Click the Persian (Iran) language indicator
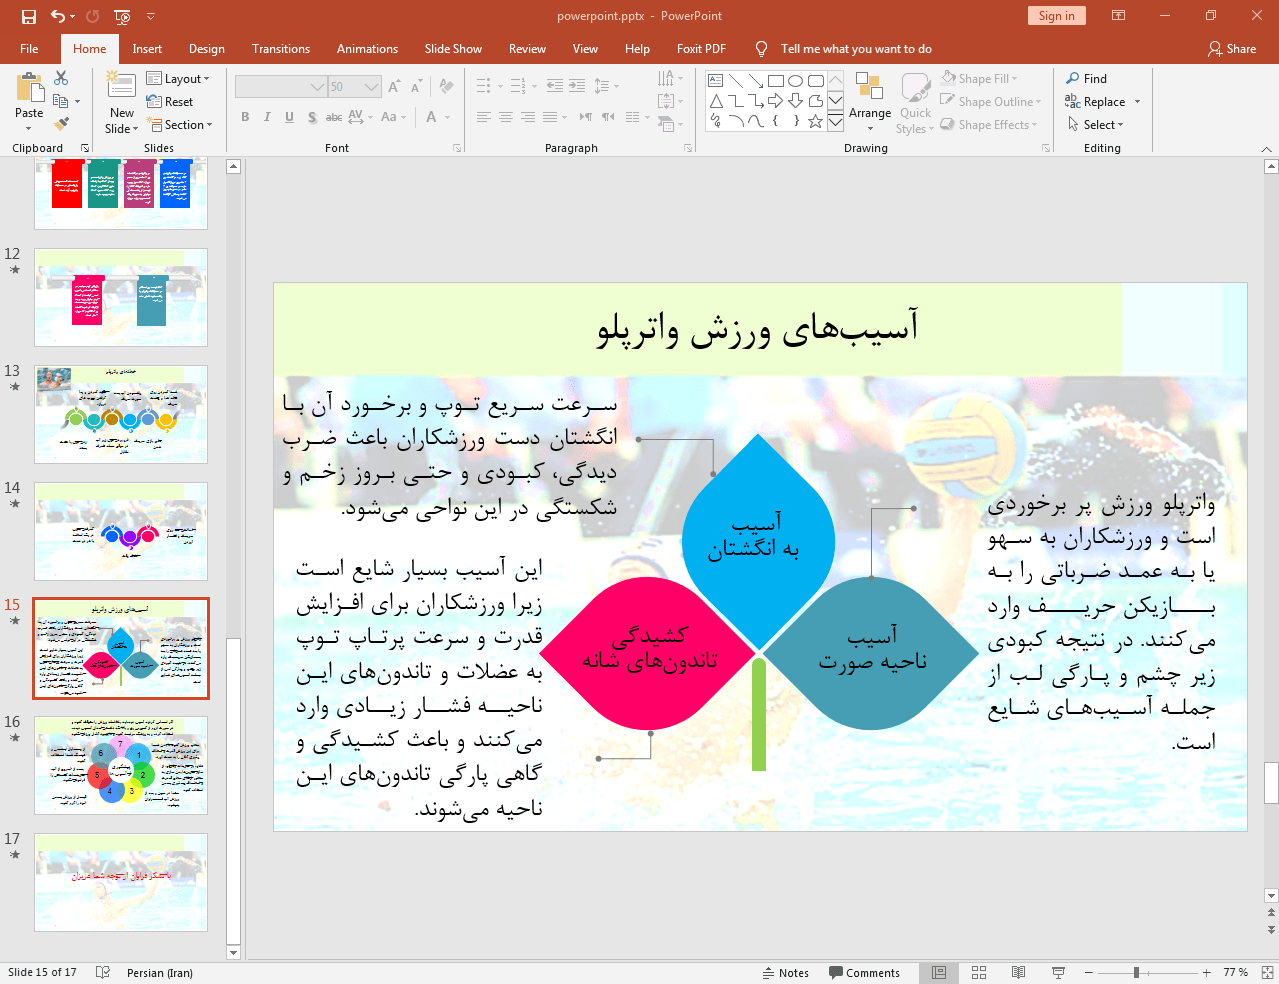 160,972
